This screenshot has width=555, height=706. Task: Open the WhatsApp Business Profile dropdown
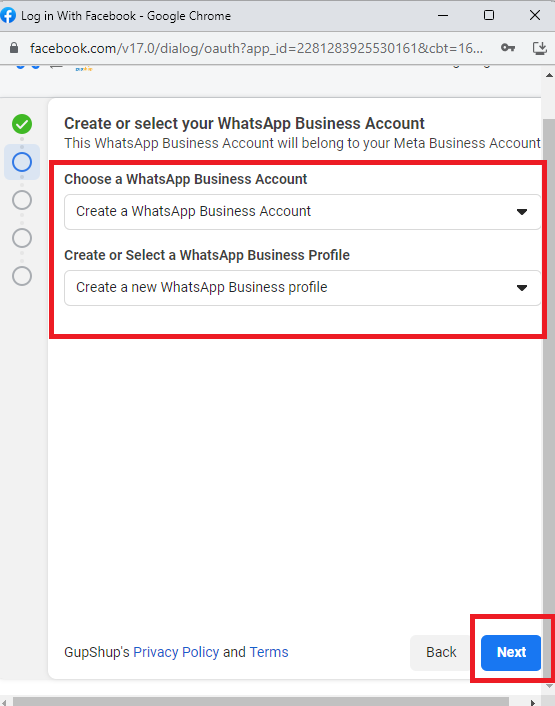click(302, 288)
